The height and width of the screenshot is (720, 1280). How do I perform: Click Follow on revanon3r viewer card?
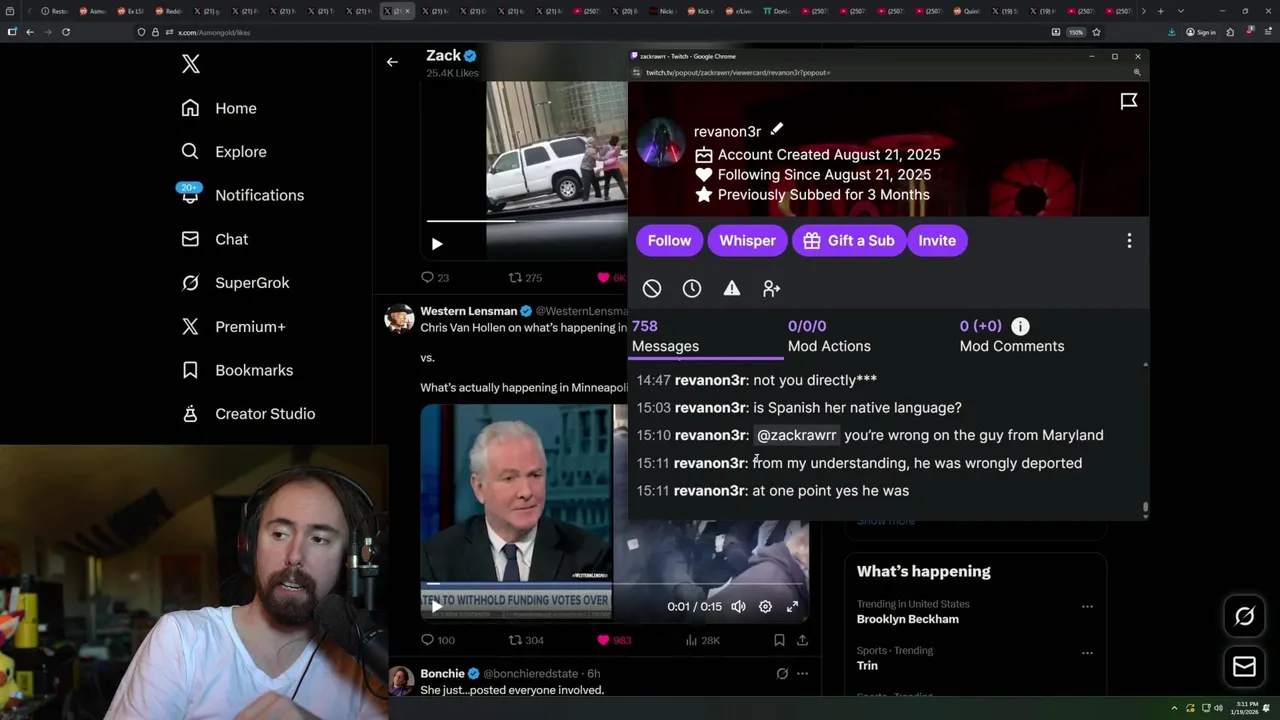(669, 241)
